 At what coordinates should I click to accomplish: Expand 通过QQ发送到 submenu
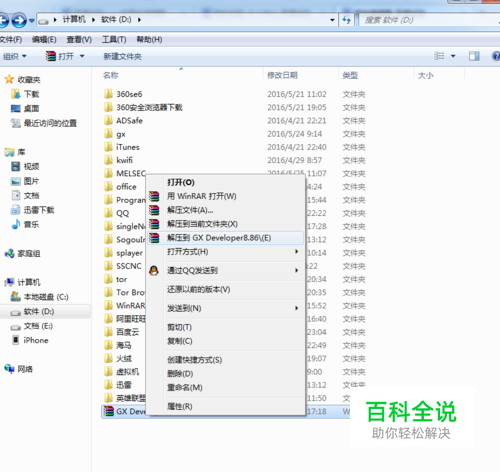point(226,270)
